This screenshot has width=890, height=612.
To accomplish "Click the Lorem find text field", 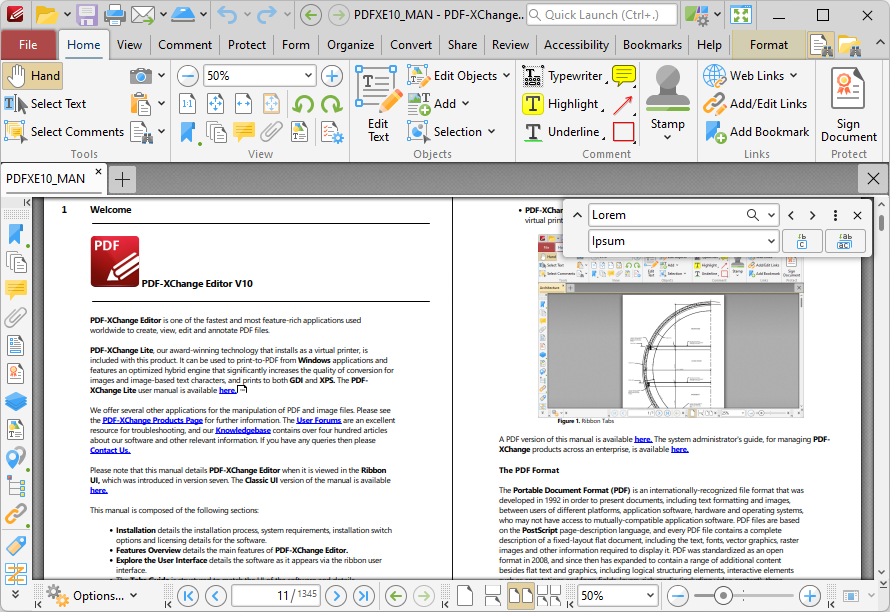I will click(x=668, y=215).
